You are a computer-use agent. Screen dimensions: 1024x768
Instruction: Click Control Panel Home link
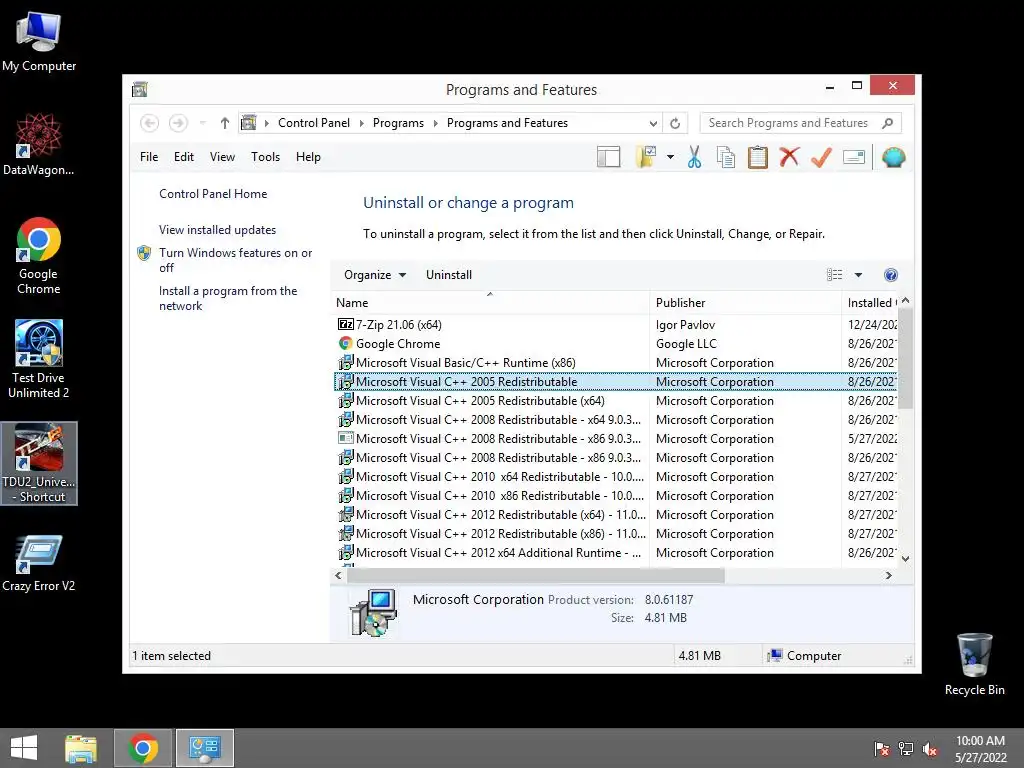213,194
